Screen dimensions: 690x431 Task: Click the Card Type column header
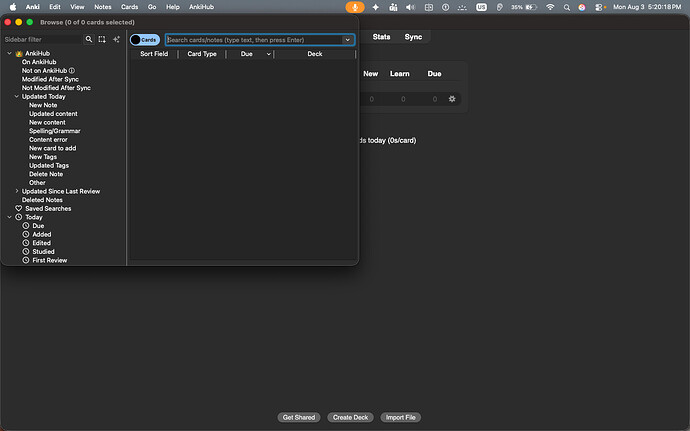(x=202, y=54)
